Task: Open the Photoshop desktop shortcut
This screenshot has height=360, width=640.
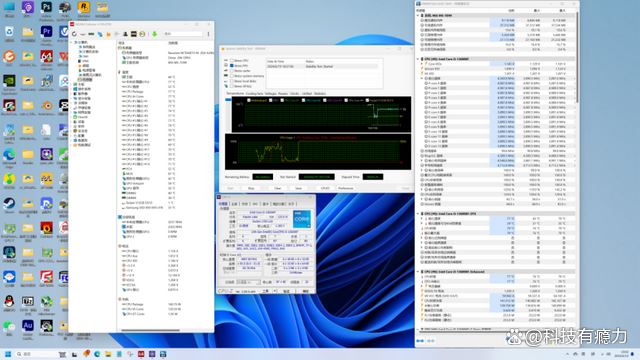Action: pyautogui.click(x=46, y=7)
